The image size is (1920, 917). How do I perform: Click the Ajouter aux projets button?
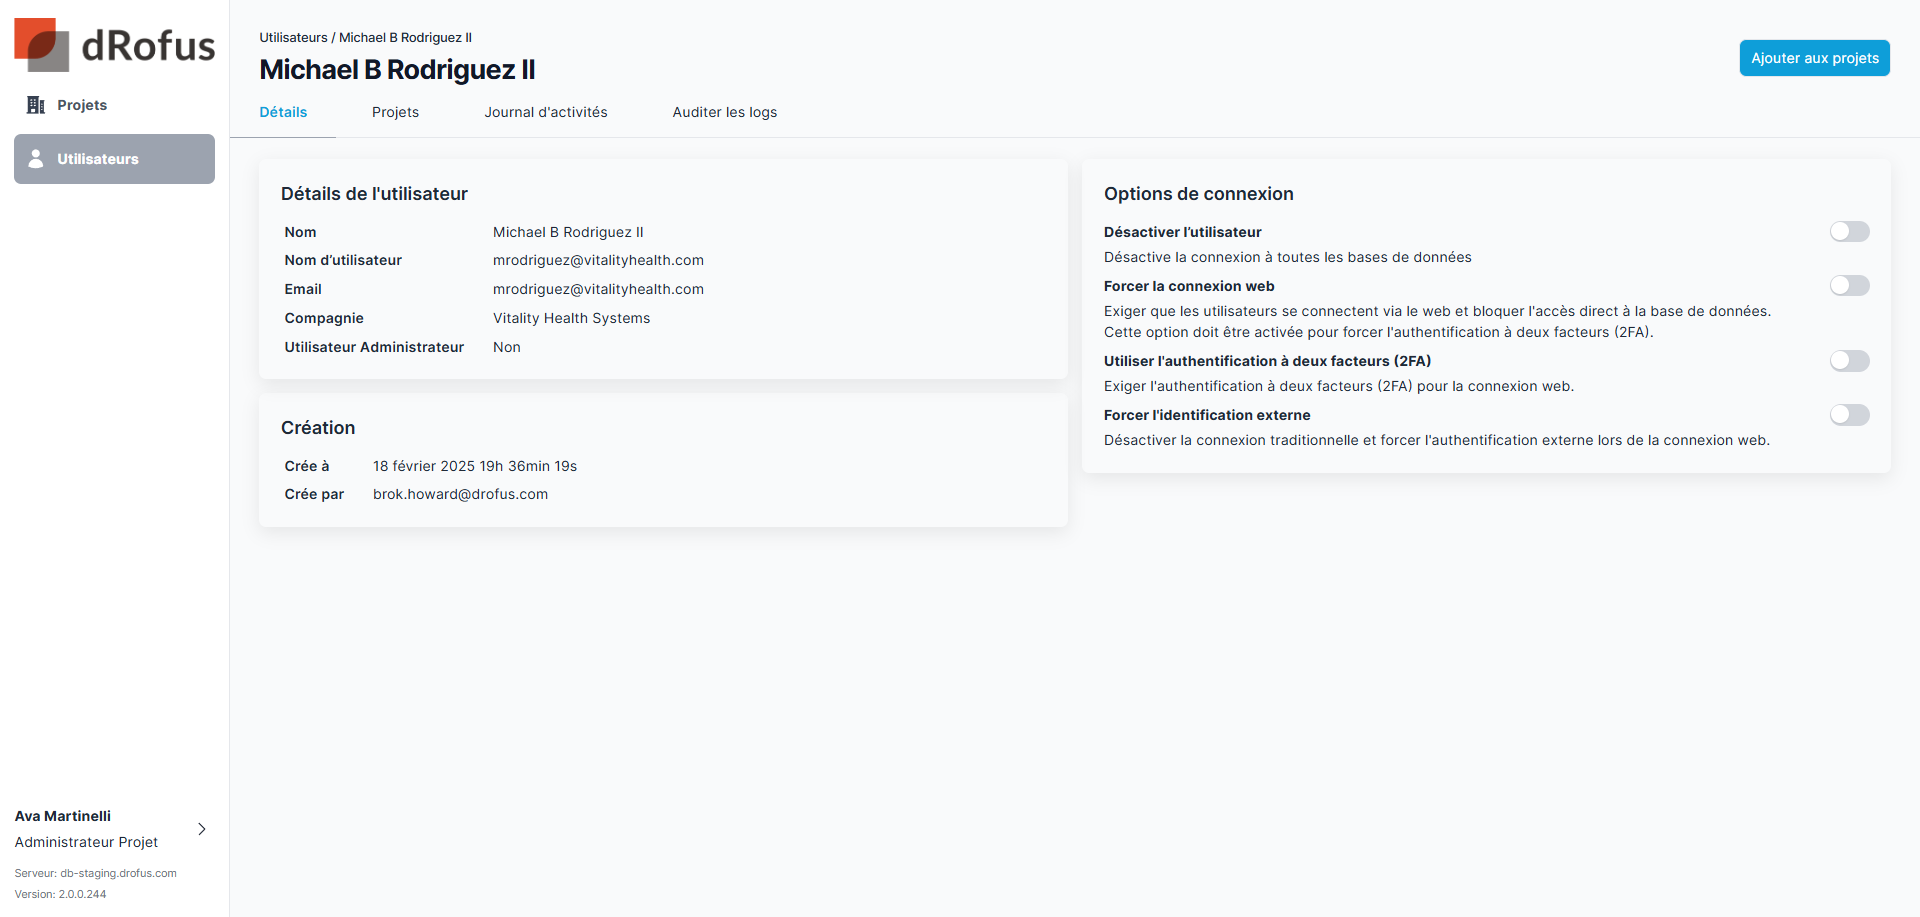(1814, 58)
